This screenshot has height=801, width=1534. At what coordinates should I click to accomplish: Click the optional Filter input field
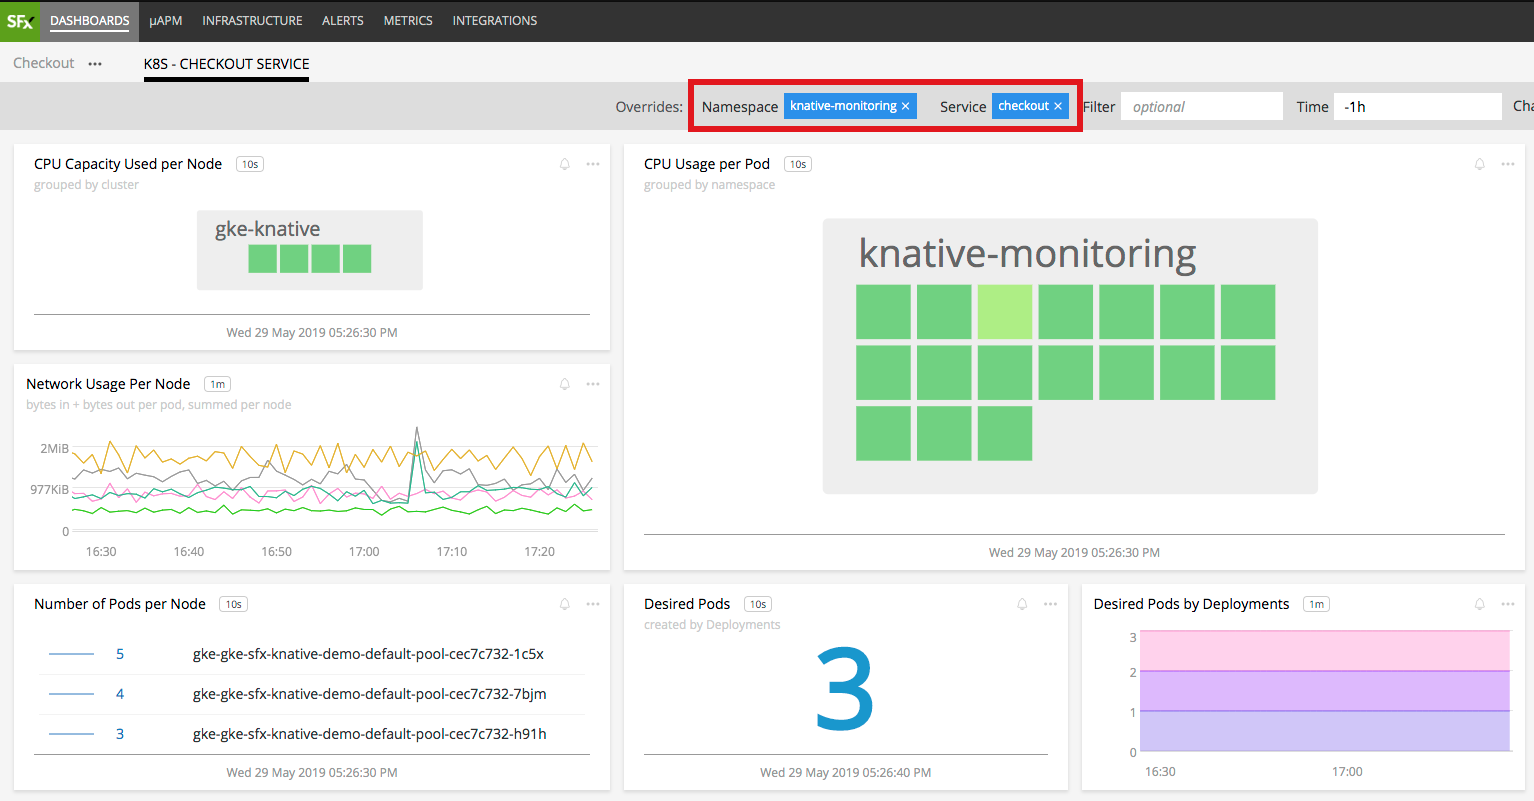[1201, 107]
